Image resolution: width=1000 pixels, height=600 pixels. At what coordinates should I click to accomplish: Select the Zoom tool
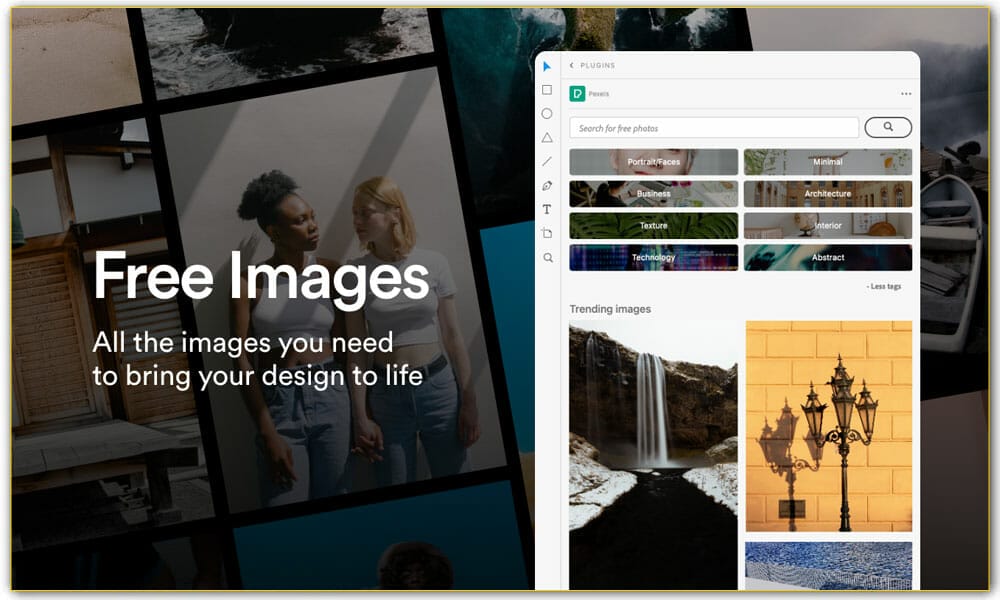coord(547,258)
